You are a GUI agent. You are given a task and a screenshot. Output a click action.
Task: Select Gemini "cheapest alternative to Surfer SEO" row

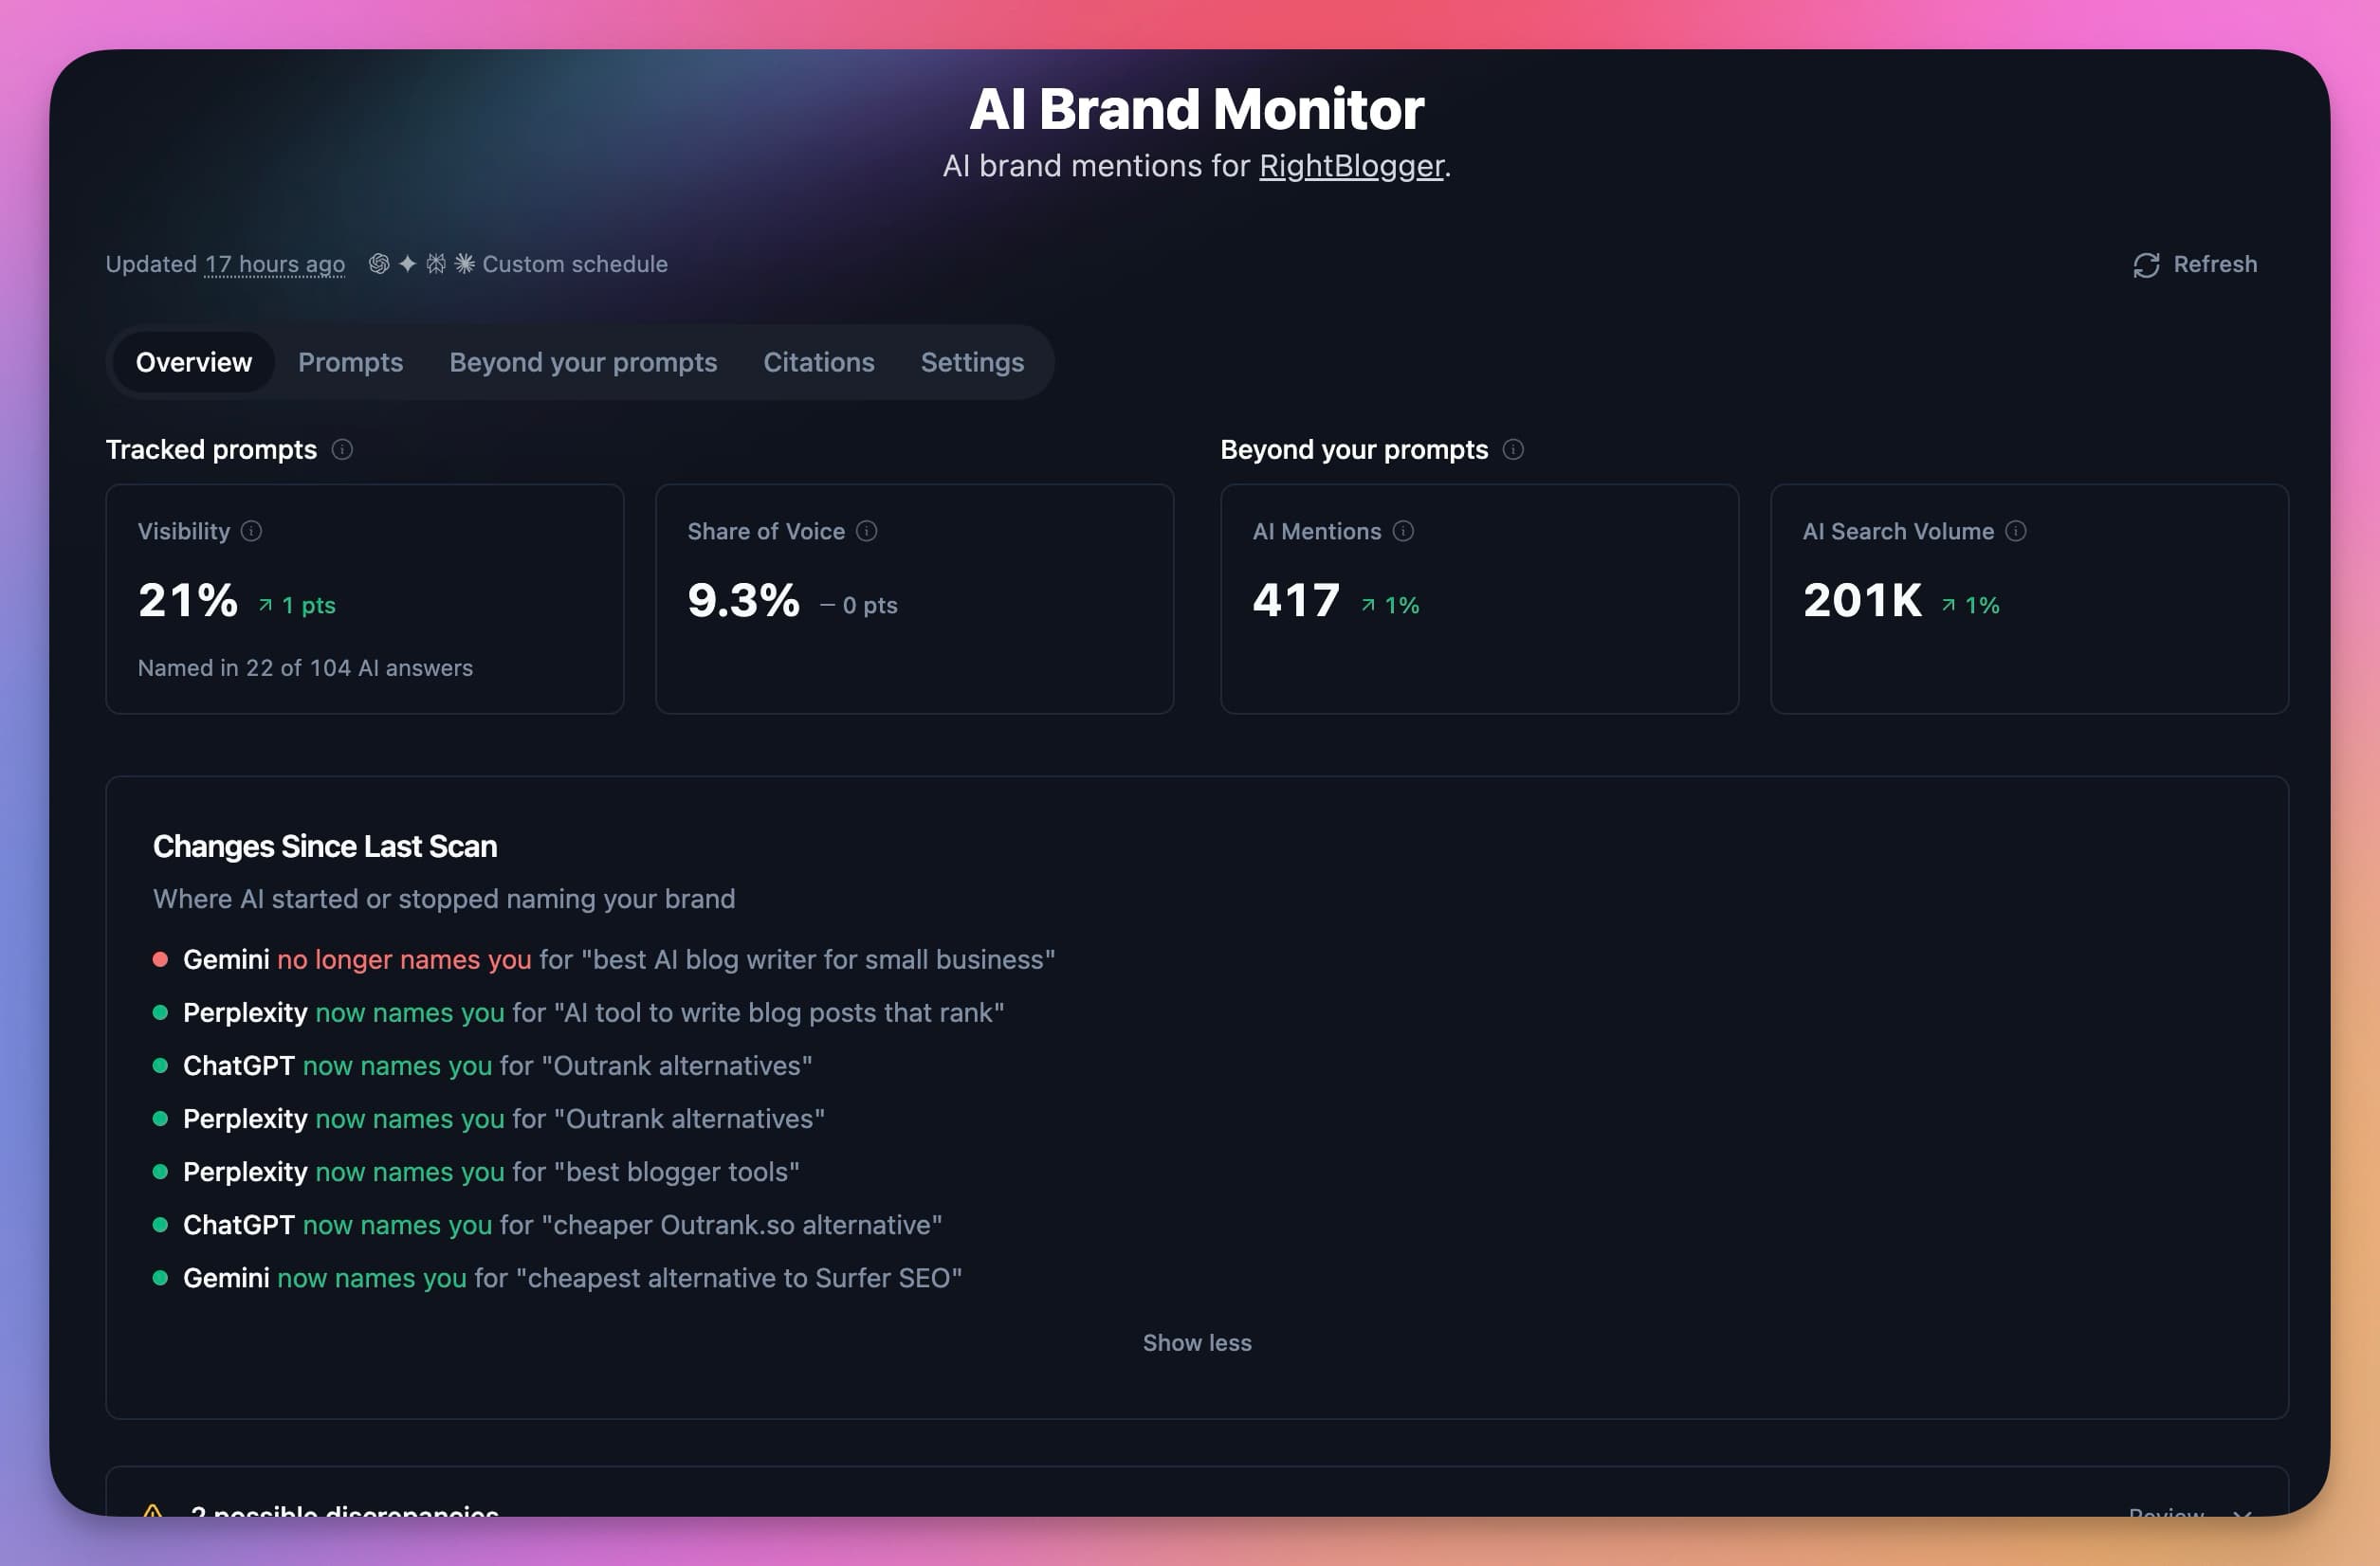pyautogui.click(x=557, y=1278)
